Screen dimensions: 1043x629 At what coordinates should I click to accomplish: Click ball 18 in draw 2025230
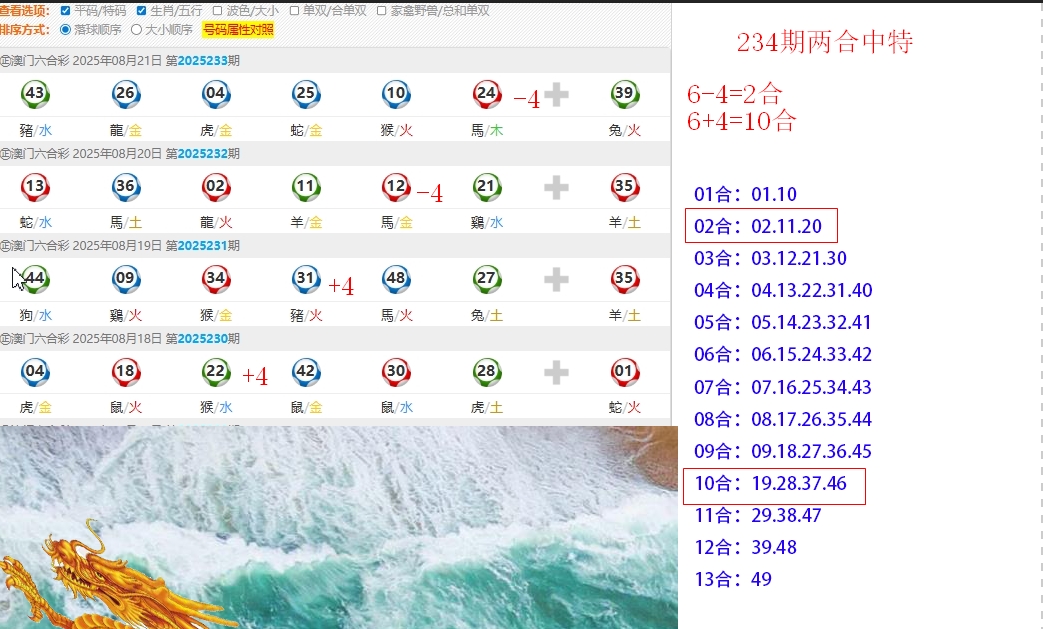coord(126,372)
